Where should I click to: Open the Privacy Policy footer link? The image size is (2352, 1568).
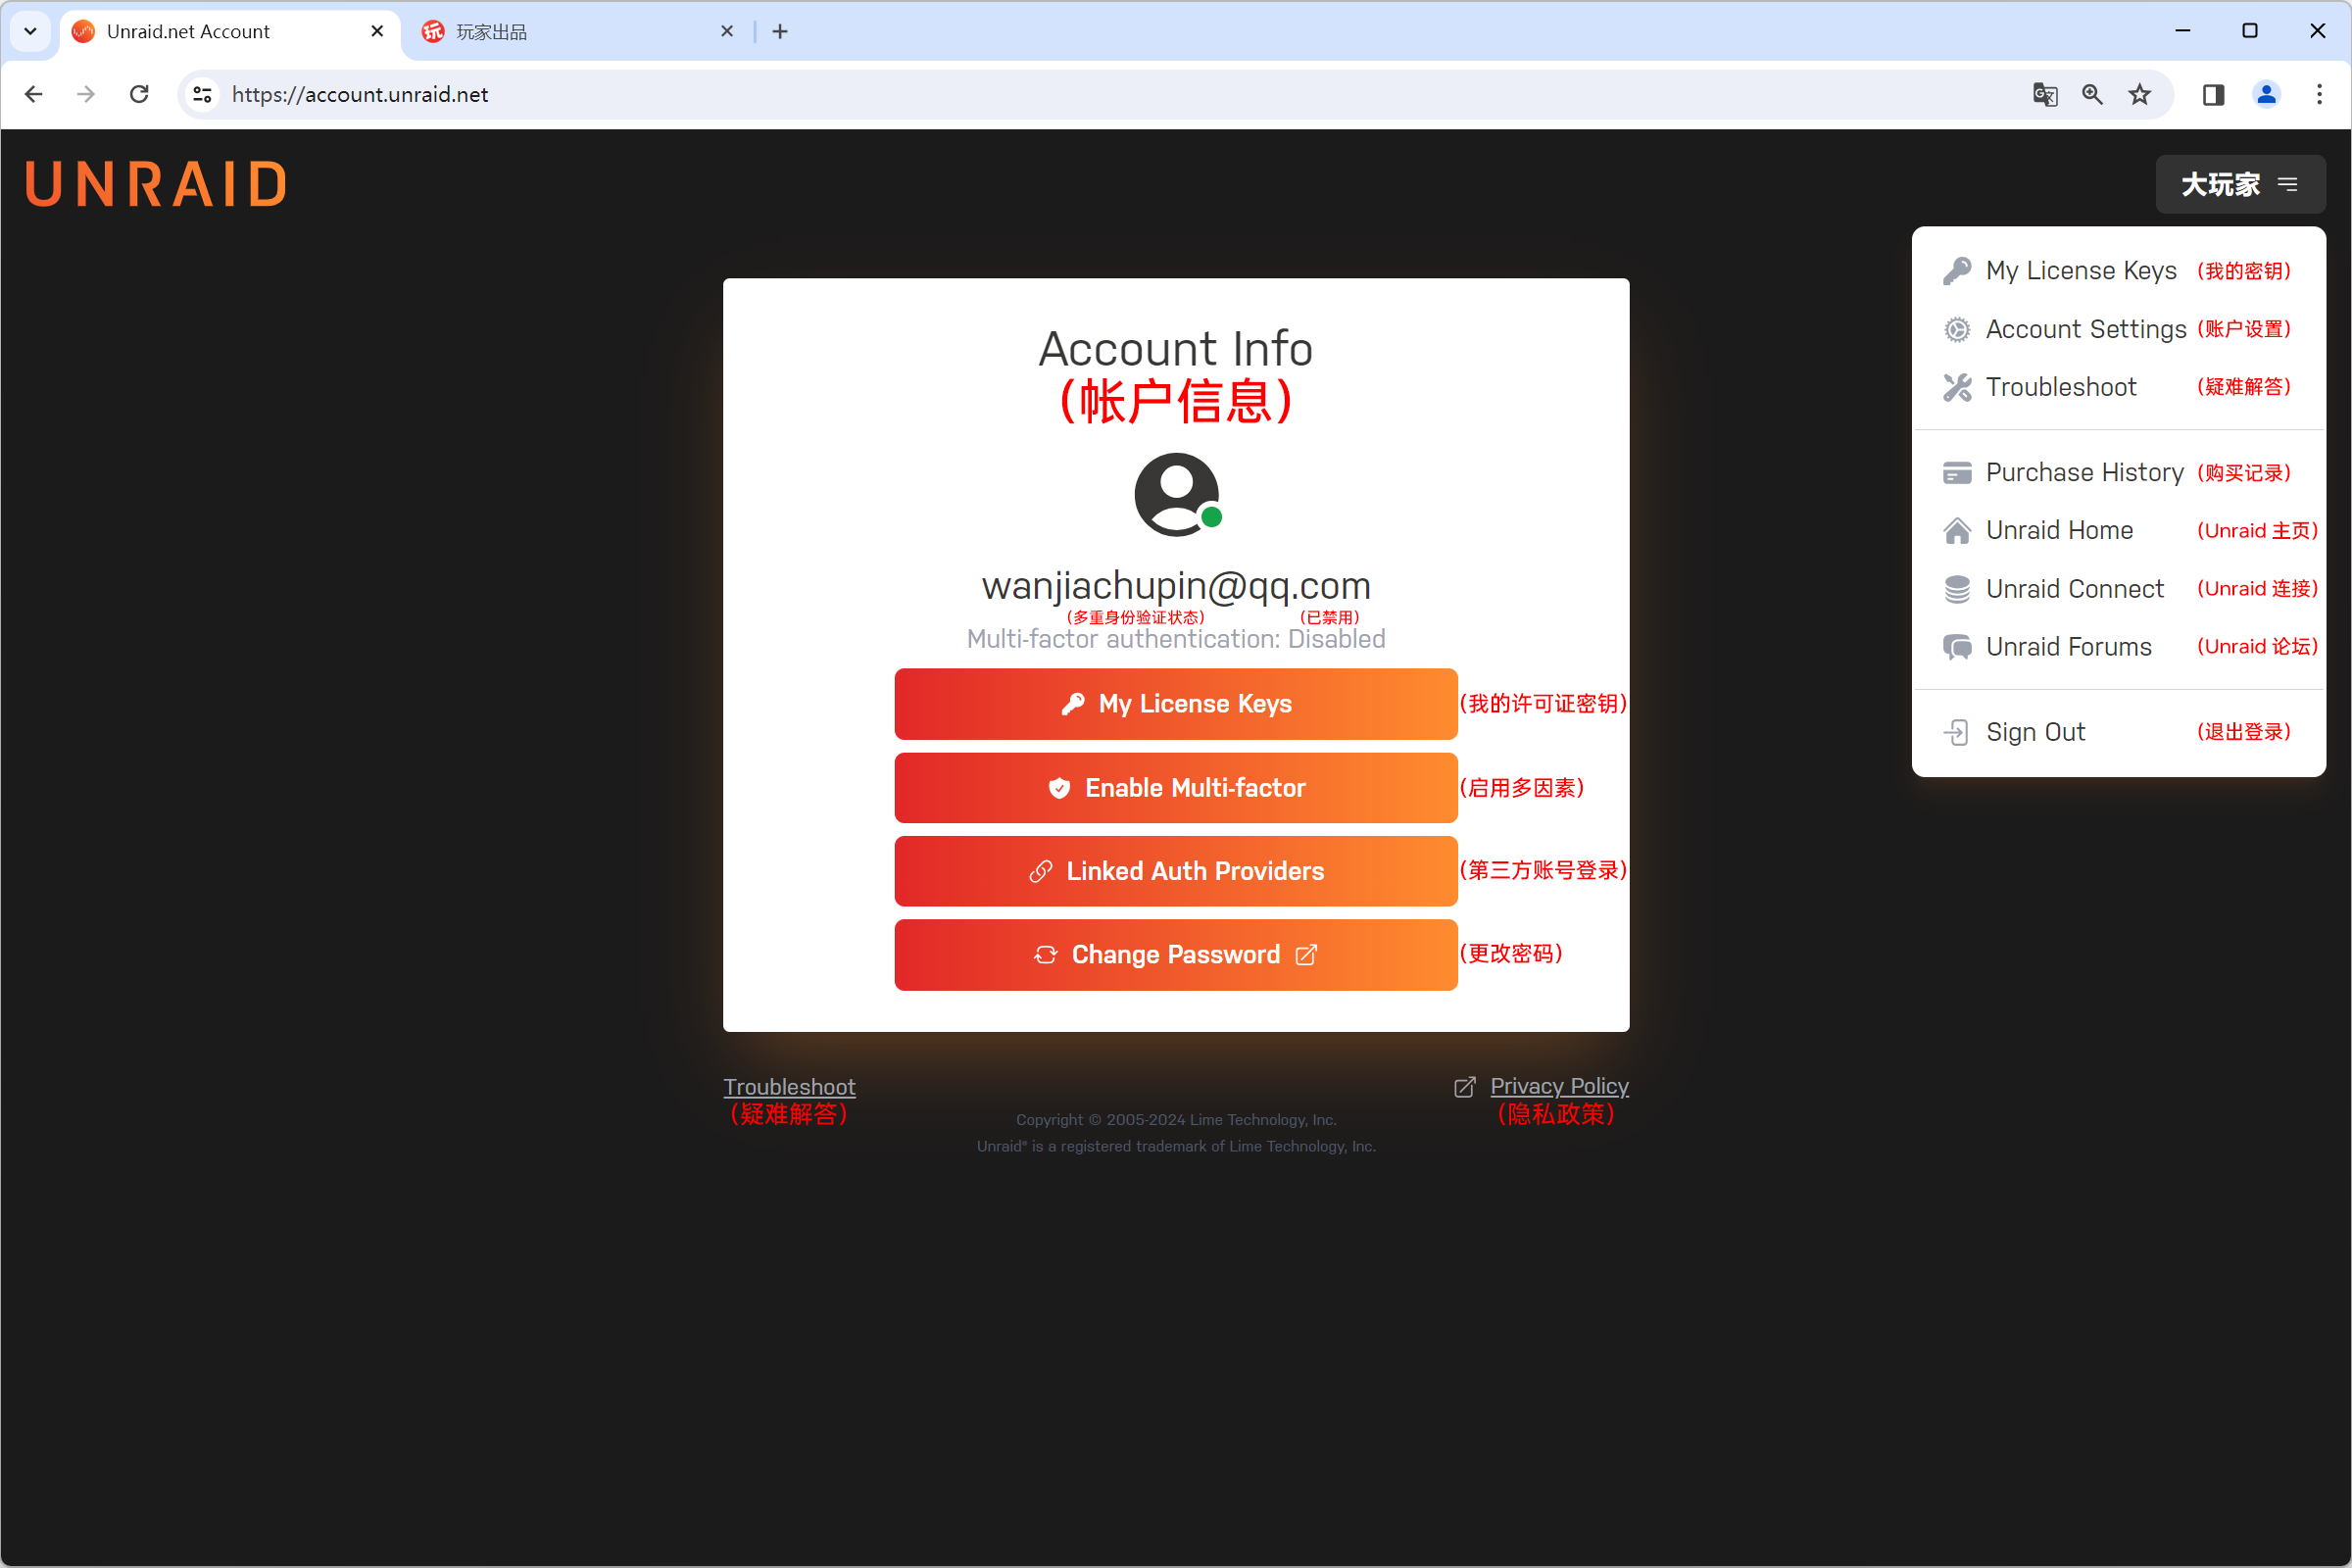[x=1559, y=1085]
